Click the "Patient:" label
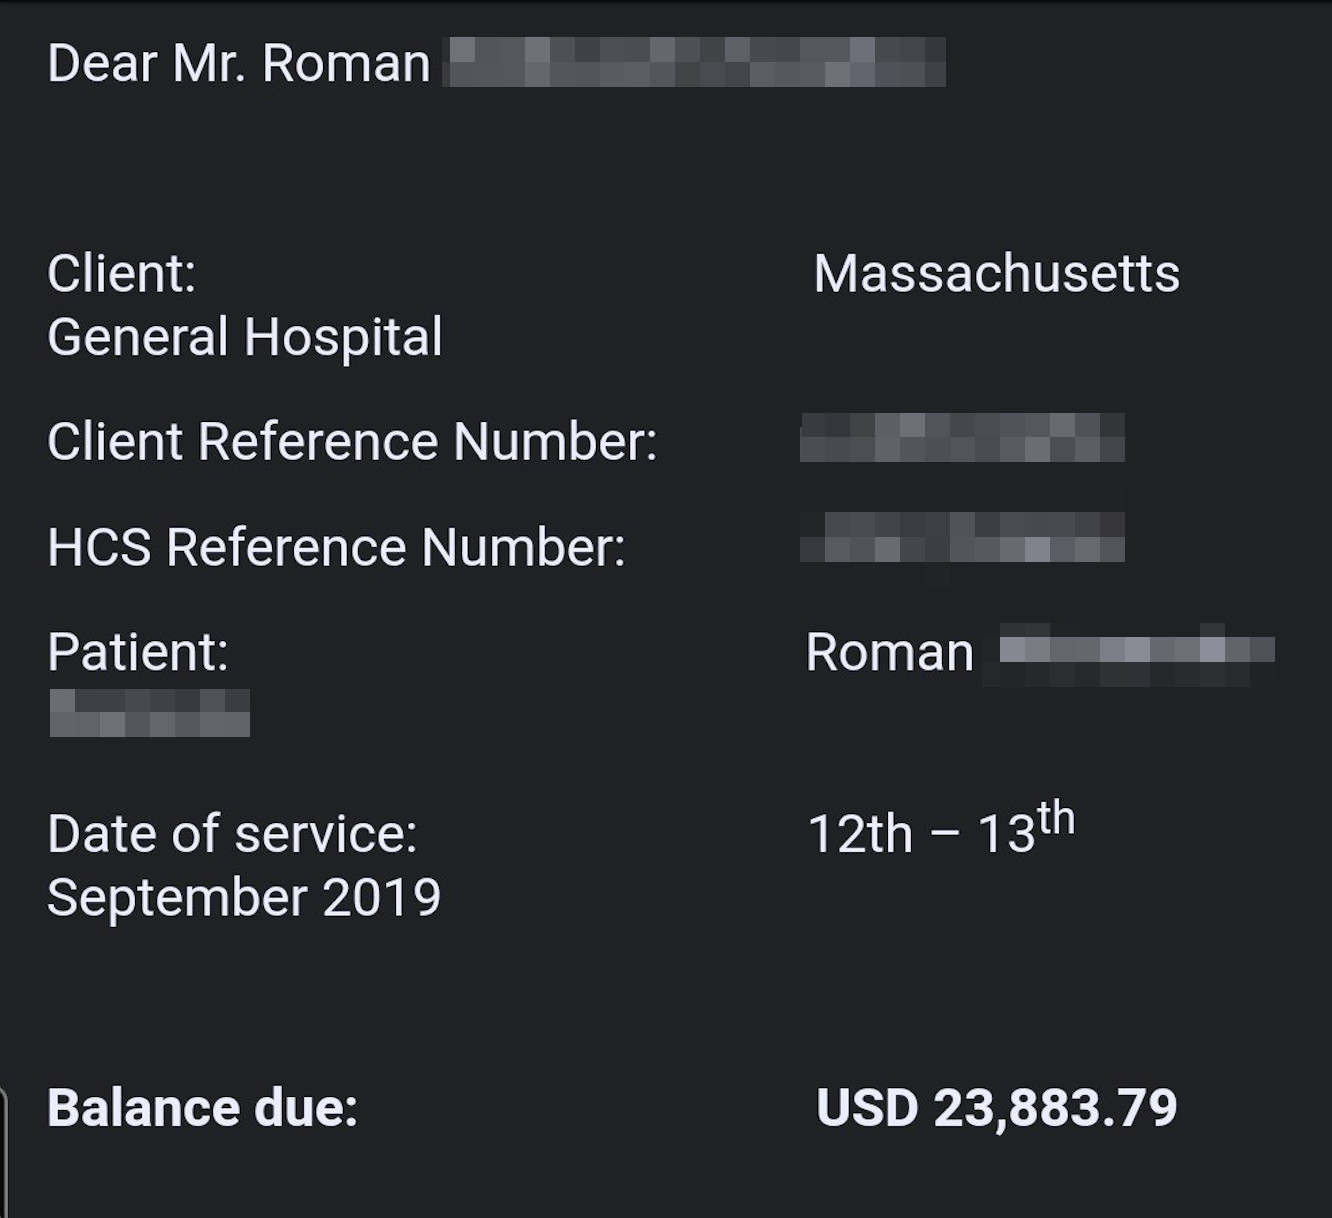 (x=138, y=653)
